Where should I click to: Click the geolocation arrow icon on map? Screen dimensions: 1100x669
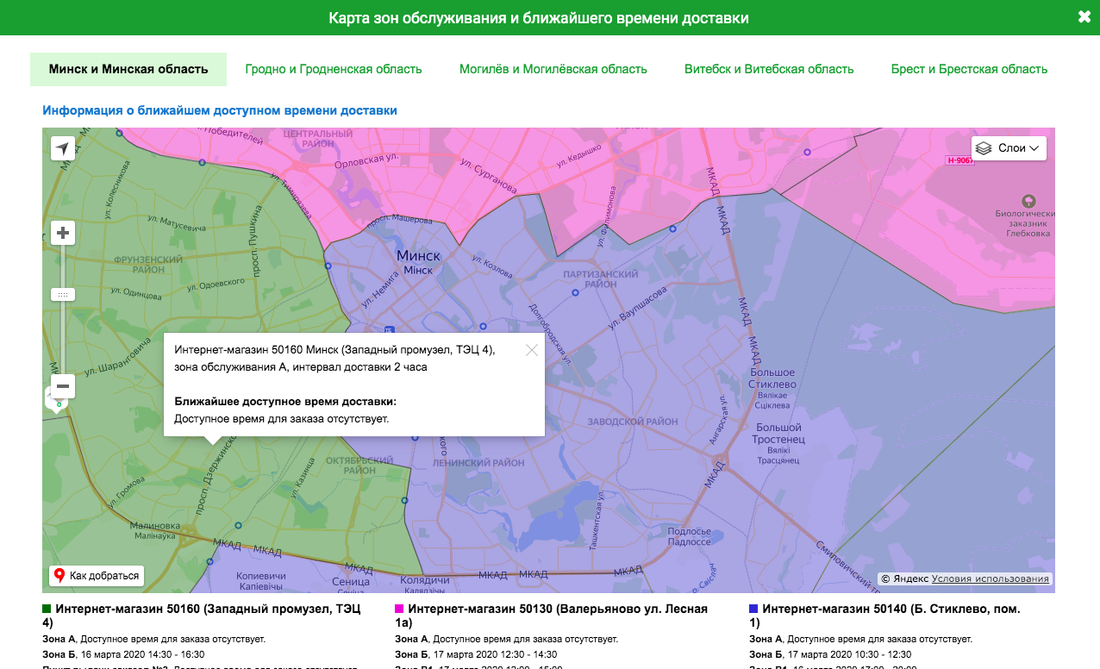point(63,149)
